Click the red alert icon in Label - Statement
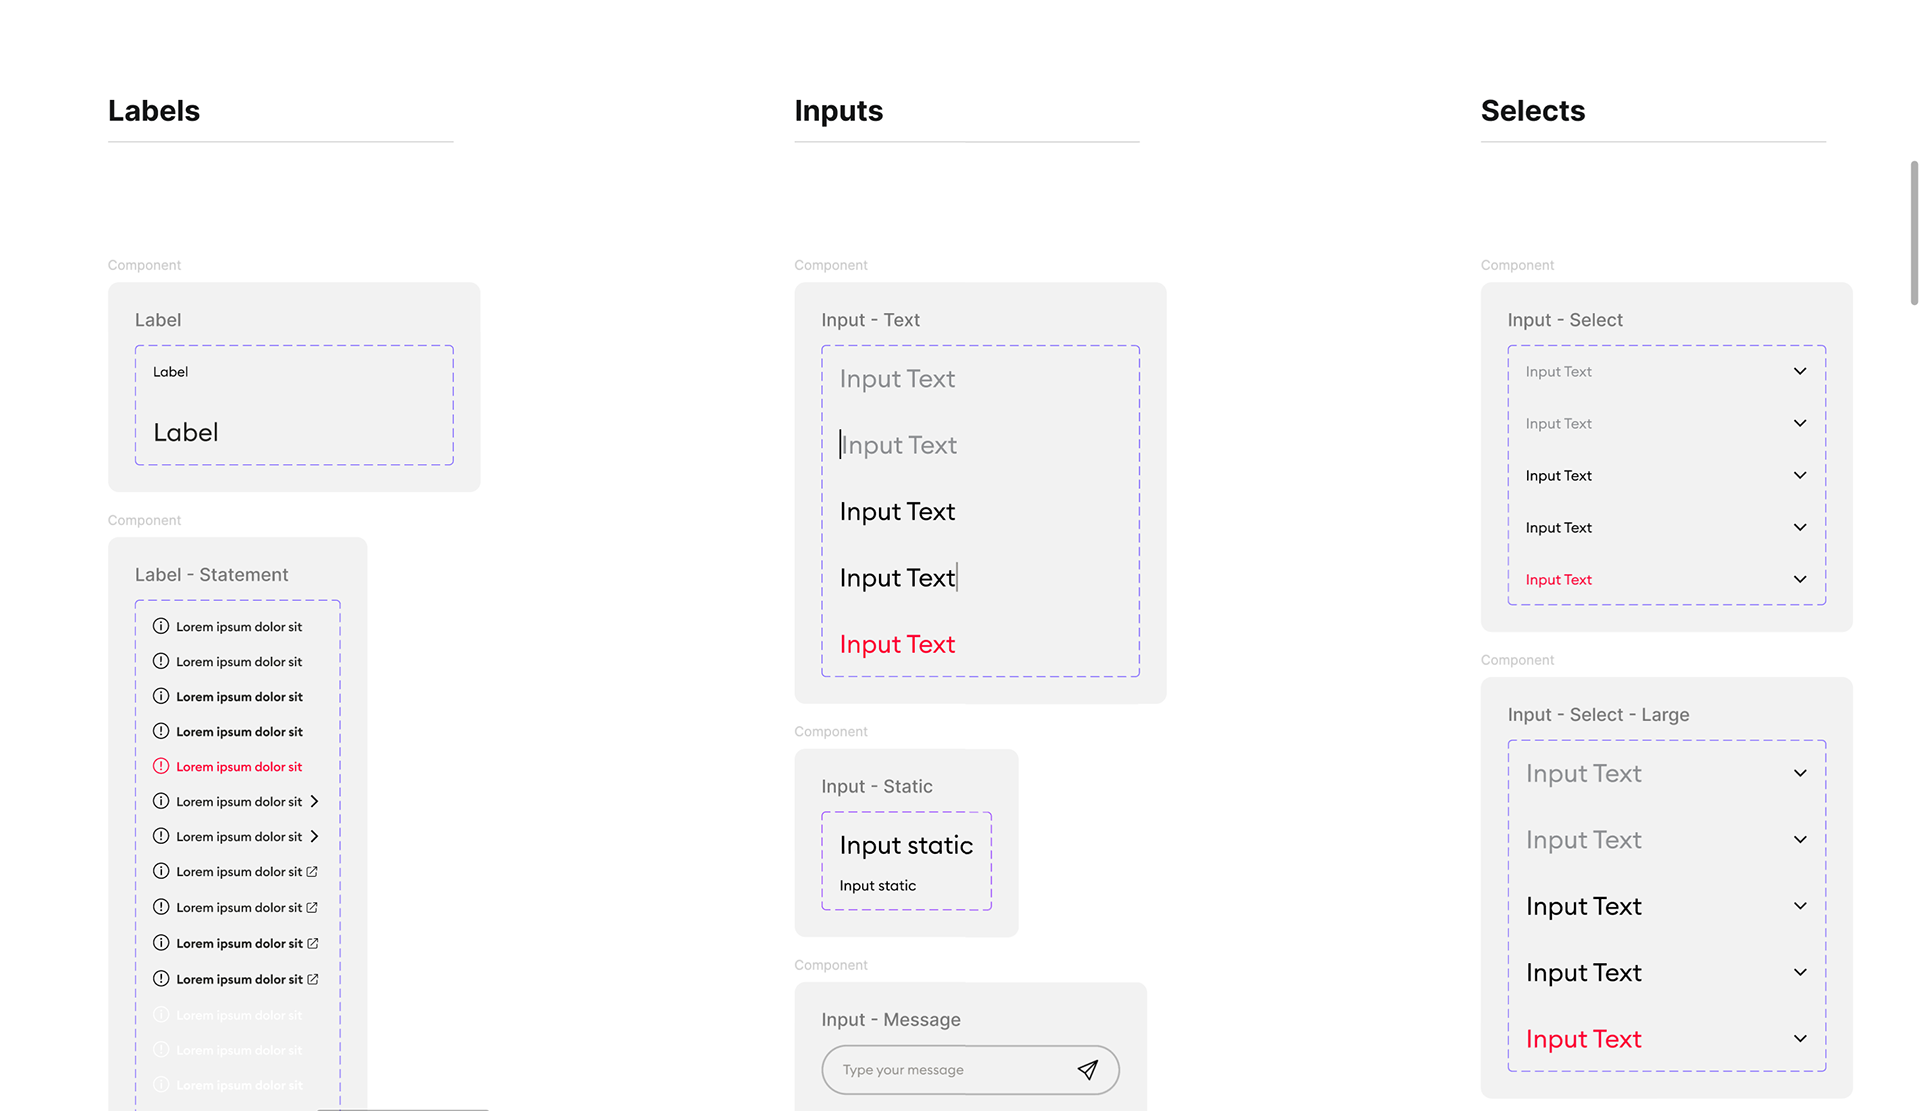 point(161,767)
